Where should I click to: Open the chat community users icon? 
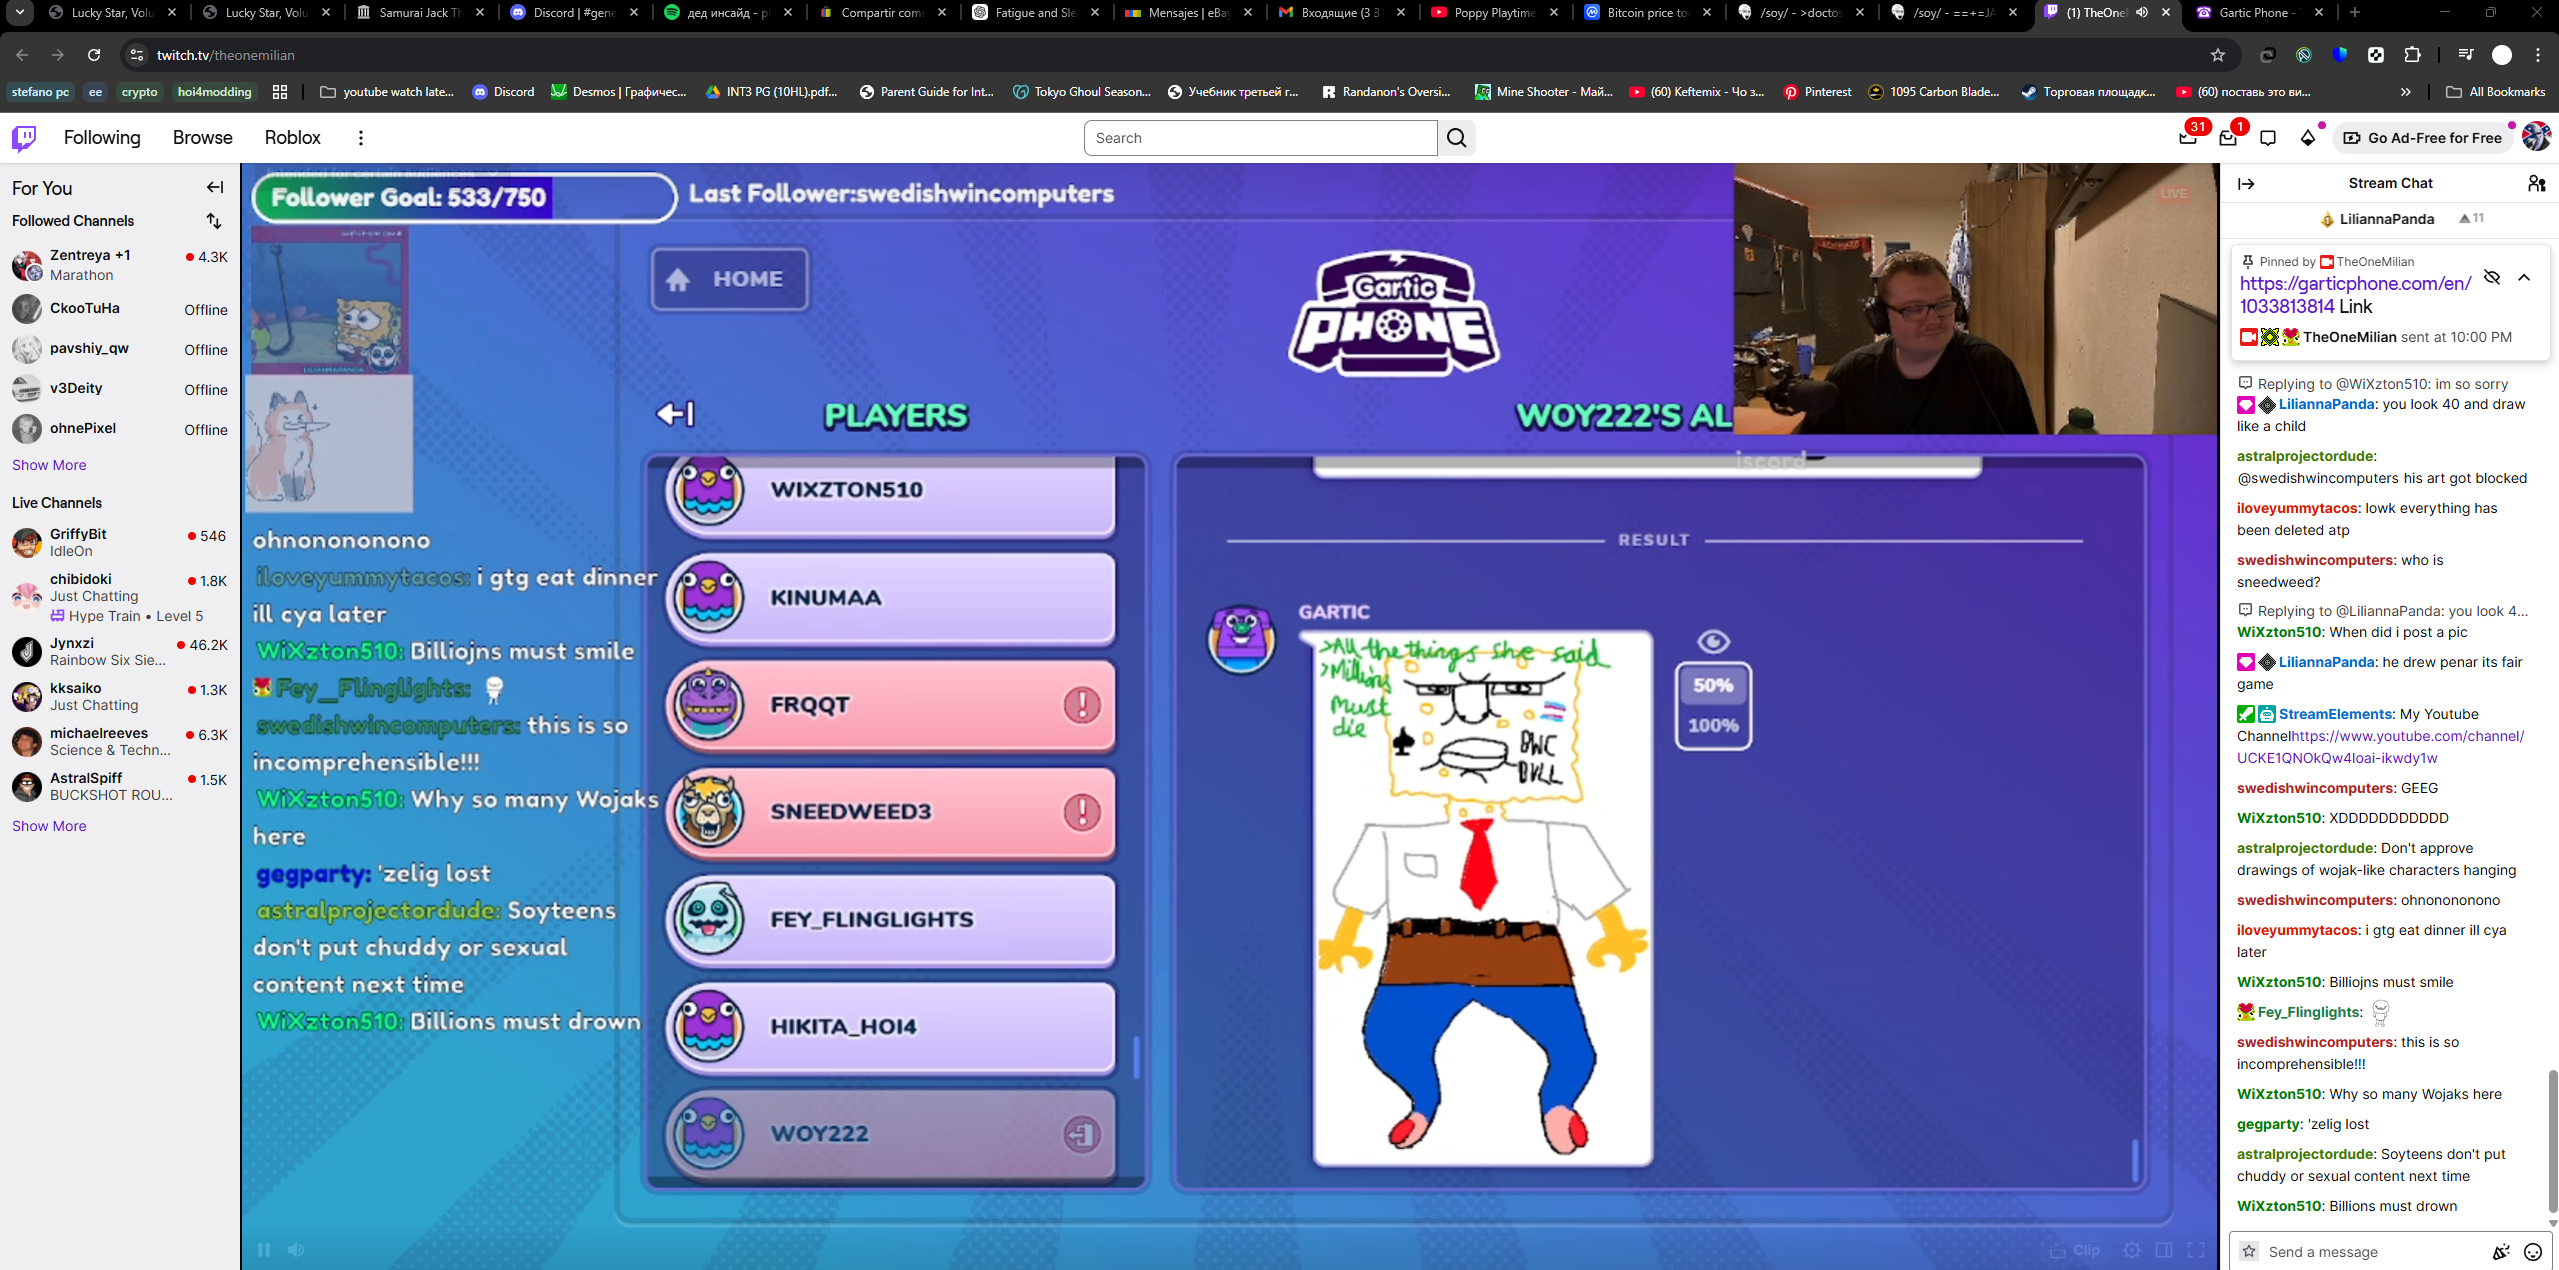2536,183
